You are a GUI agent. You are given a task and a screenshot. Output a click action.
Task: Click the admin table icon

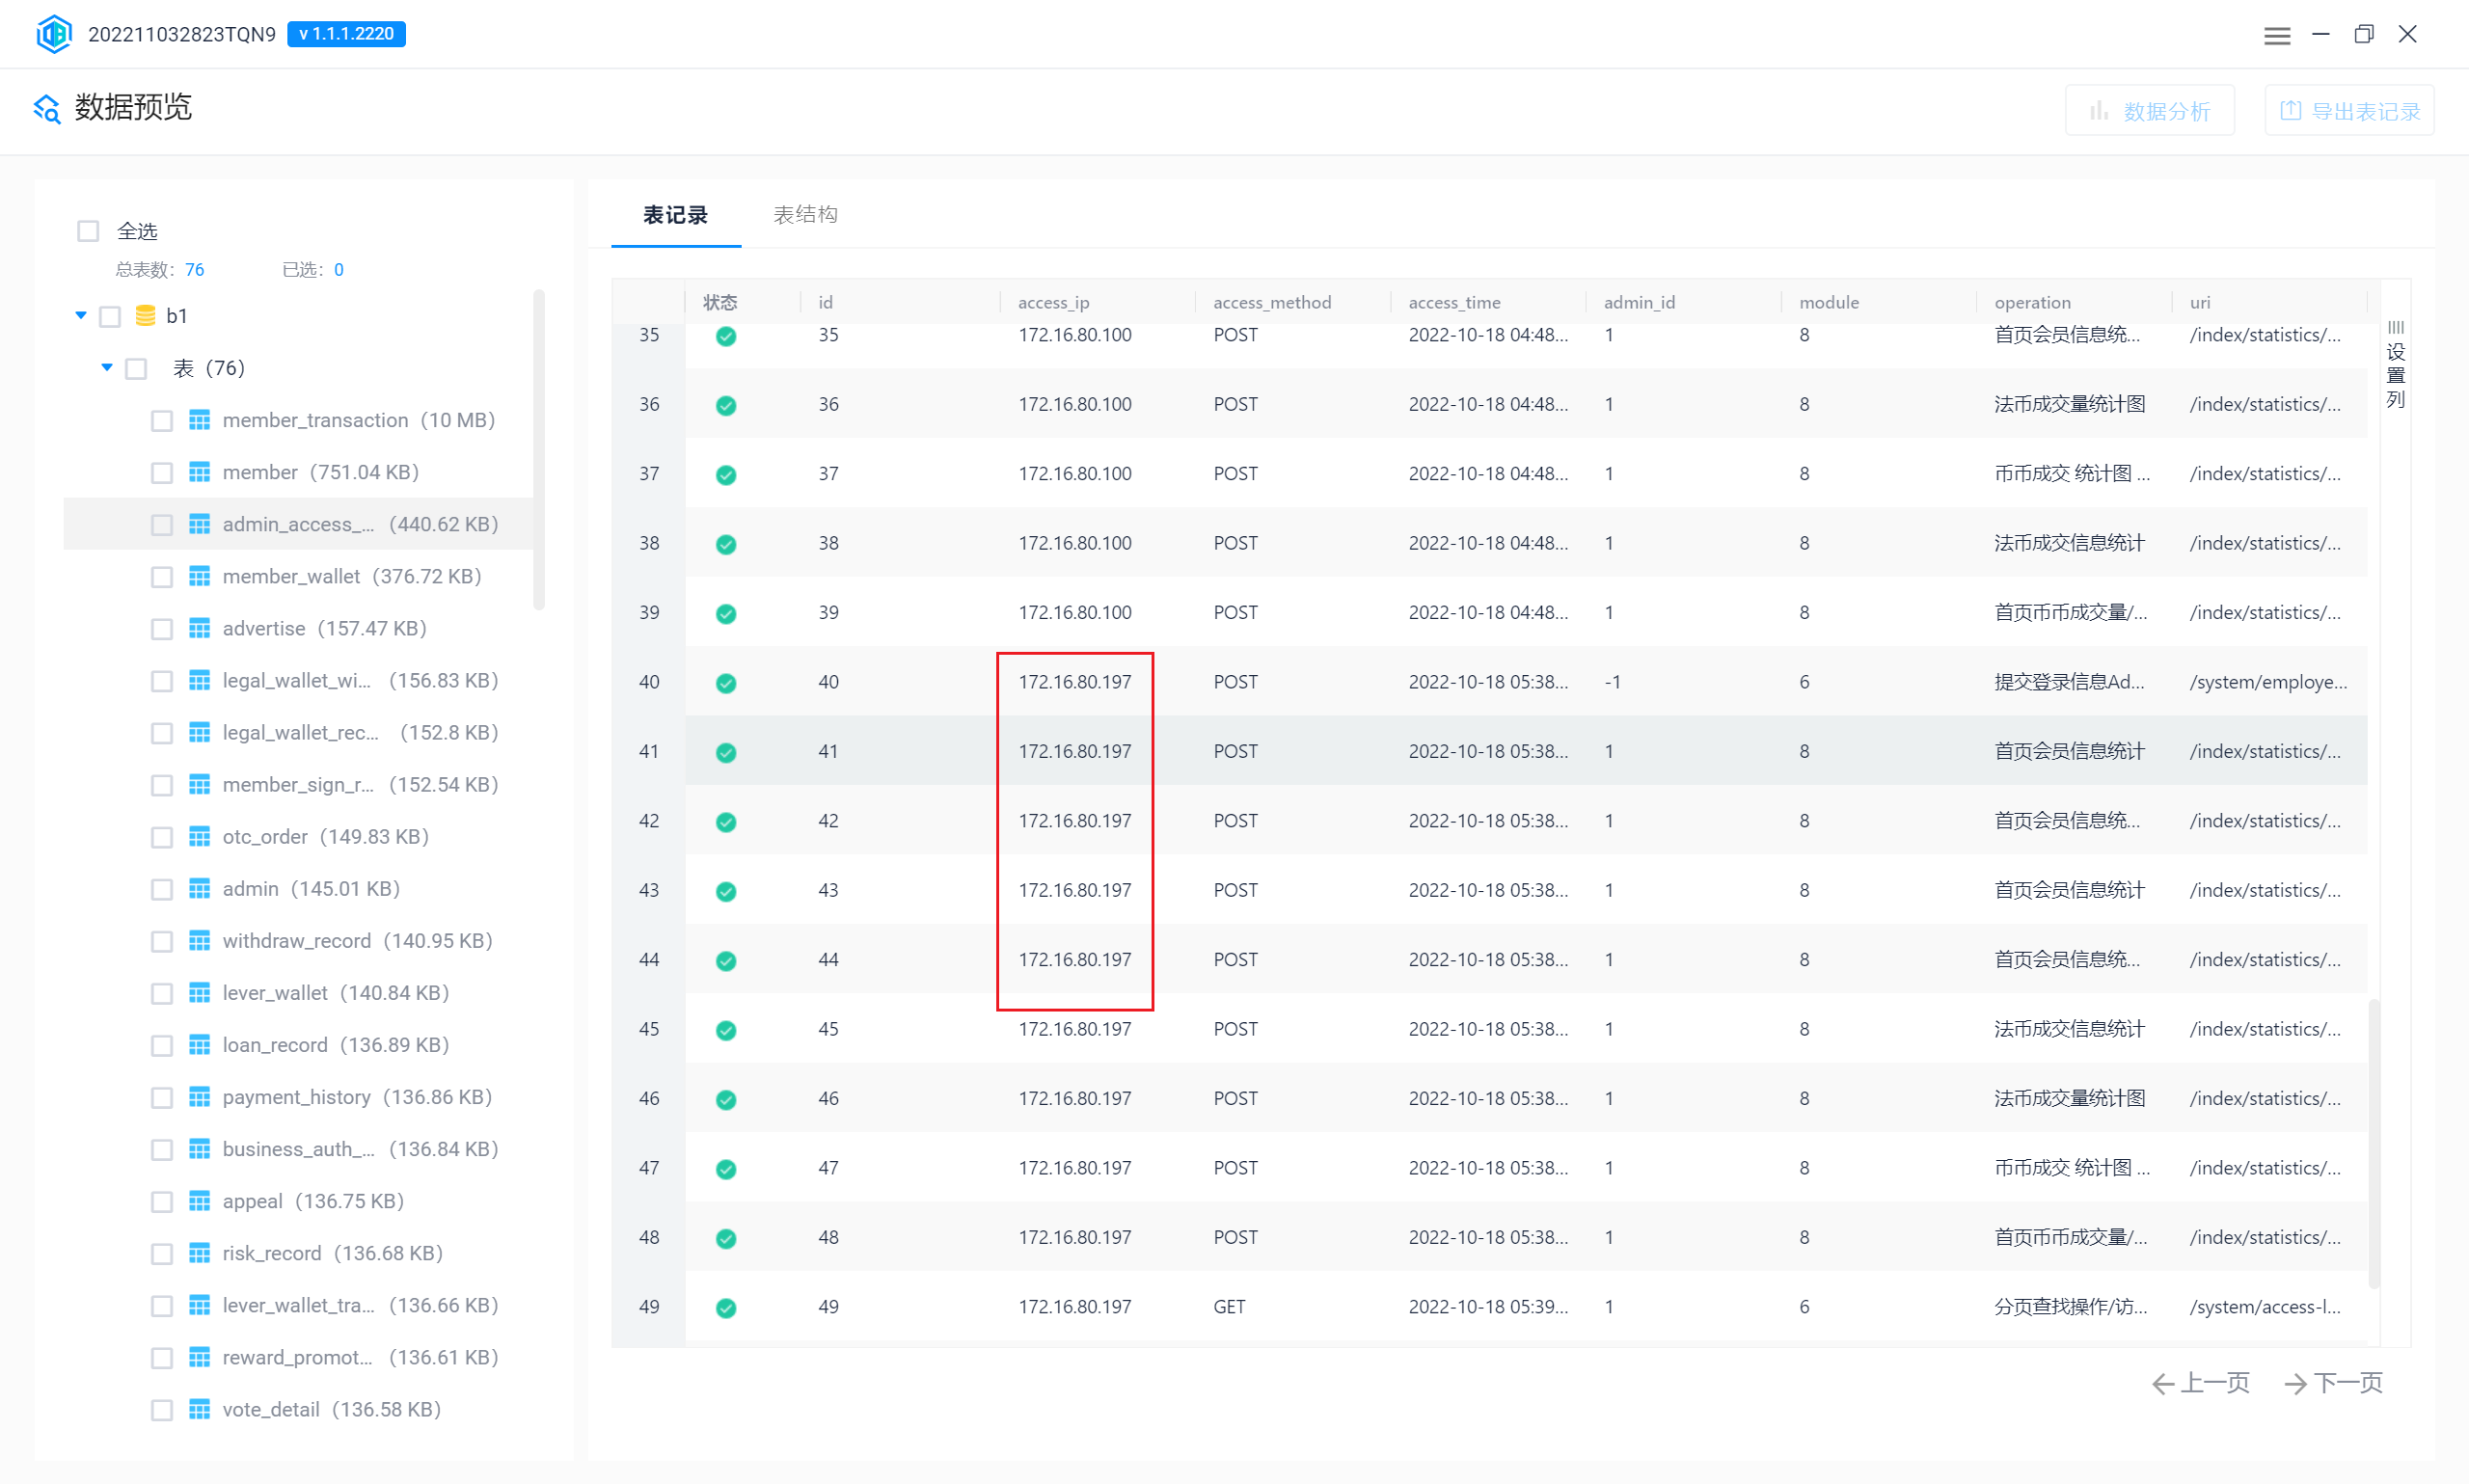point(200,888)
